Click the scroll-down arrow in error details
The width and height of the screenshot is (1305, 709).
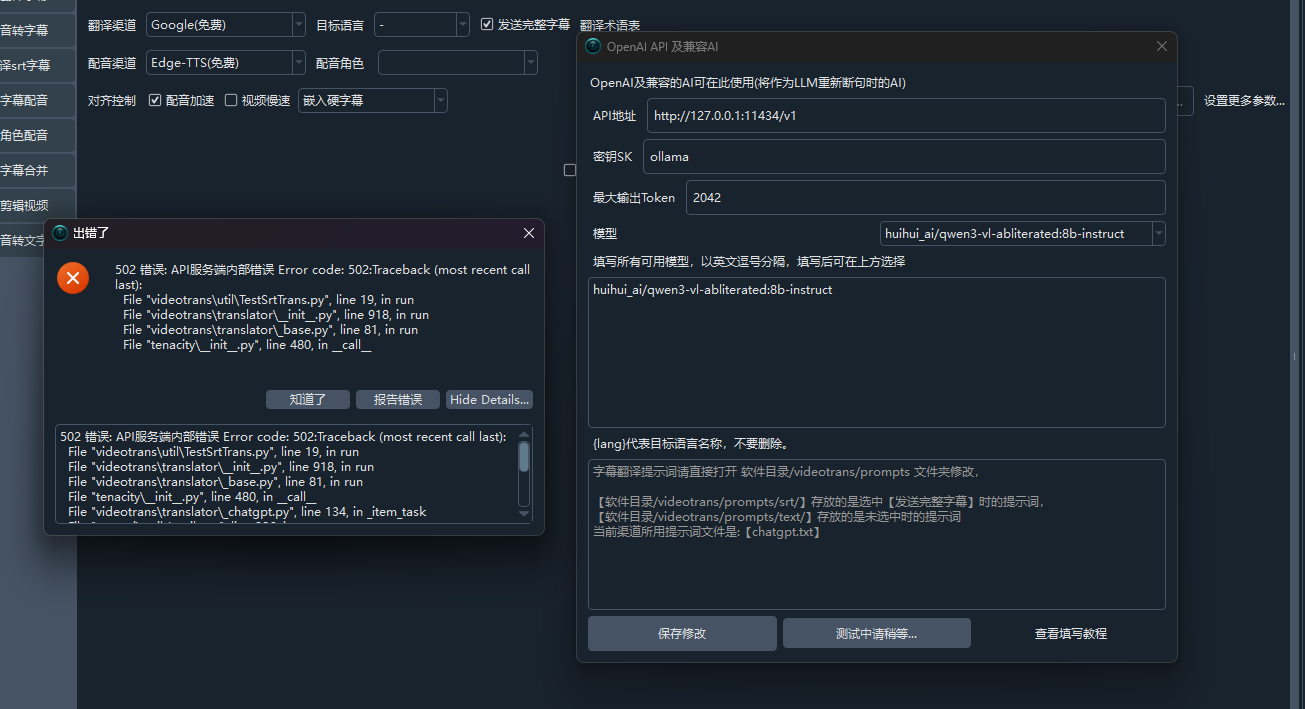pos(524,513)
